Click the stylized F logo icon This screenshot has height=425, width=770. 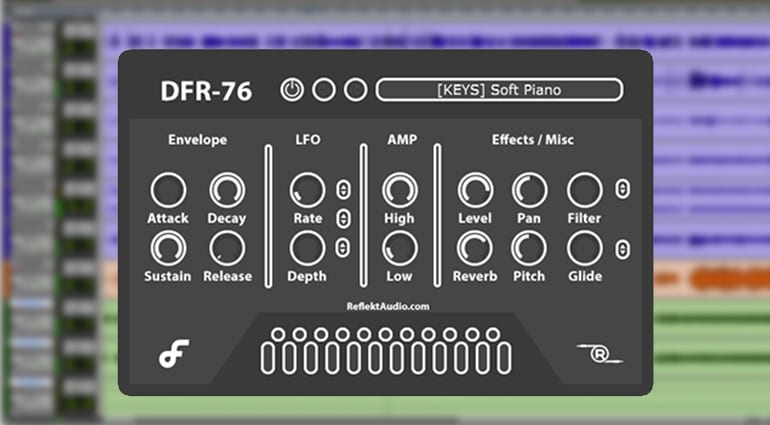tap(174, 354)
